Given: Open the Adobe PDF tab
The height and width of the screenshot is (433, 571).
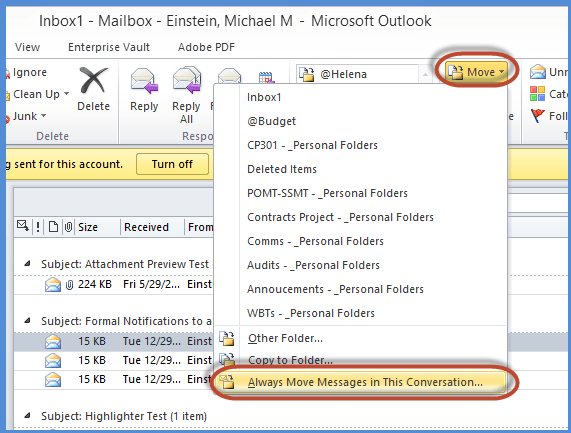Looking at the screenshot, I should pyautogui.click(x=206, y=47).
